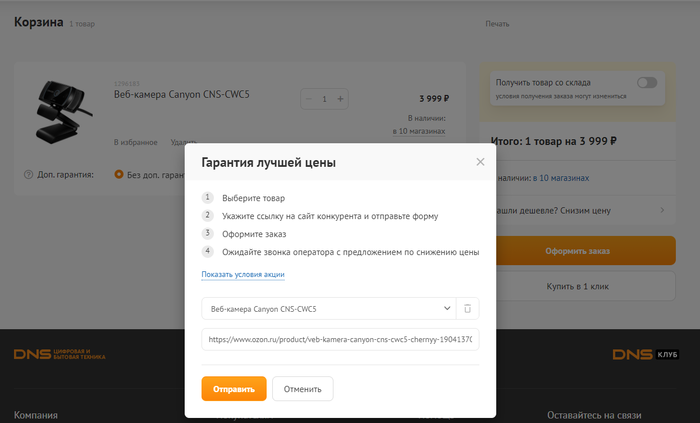Open в 10 магазинах link in summary
The image size is (700, 423).
561,178
